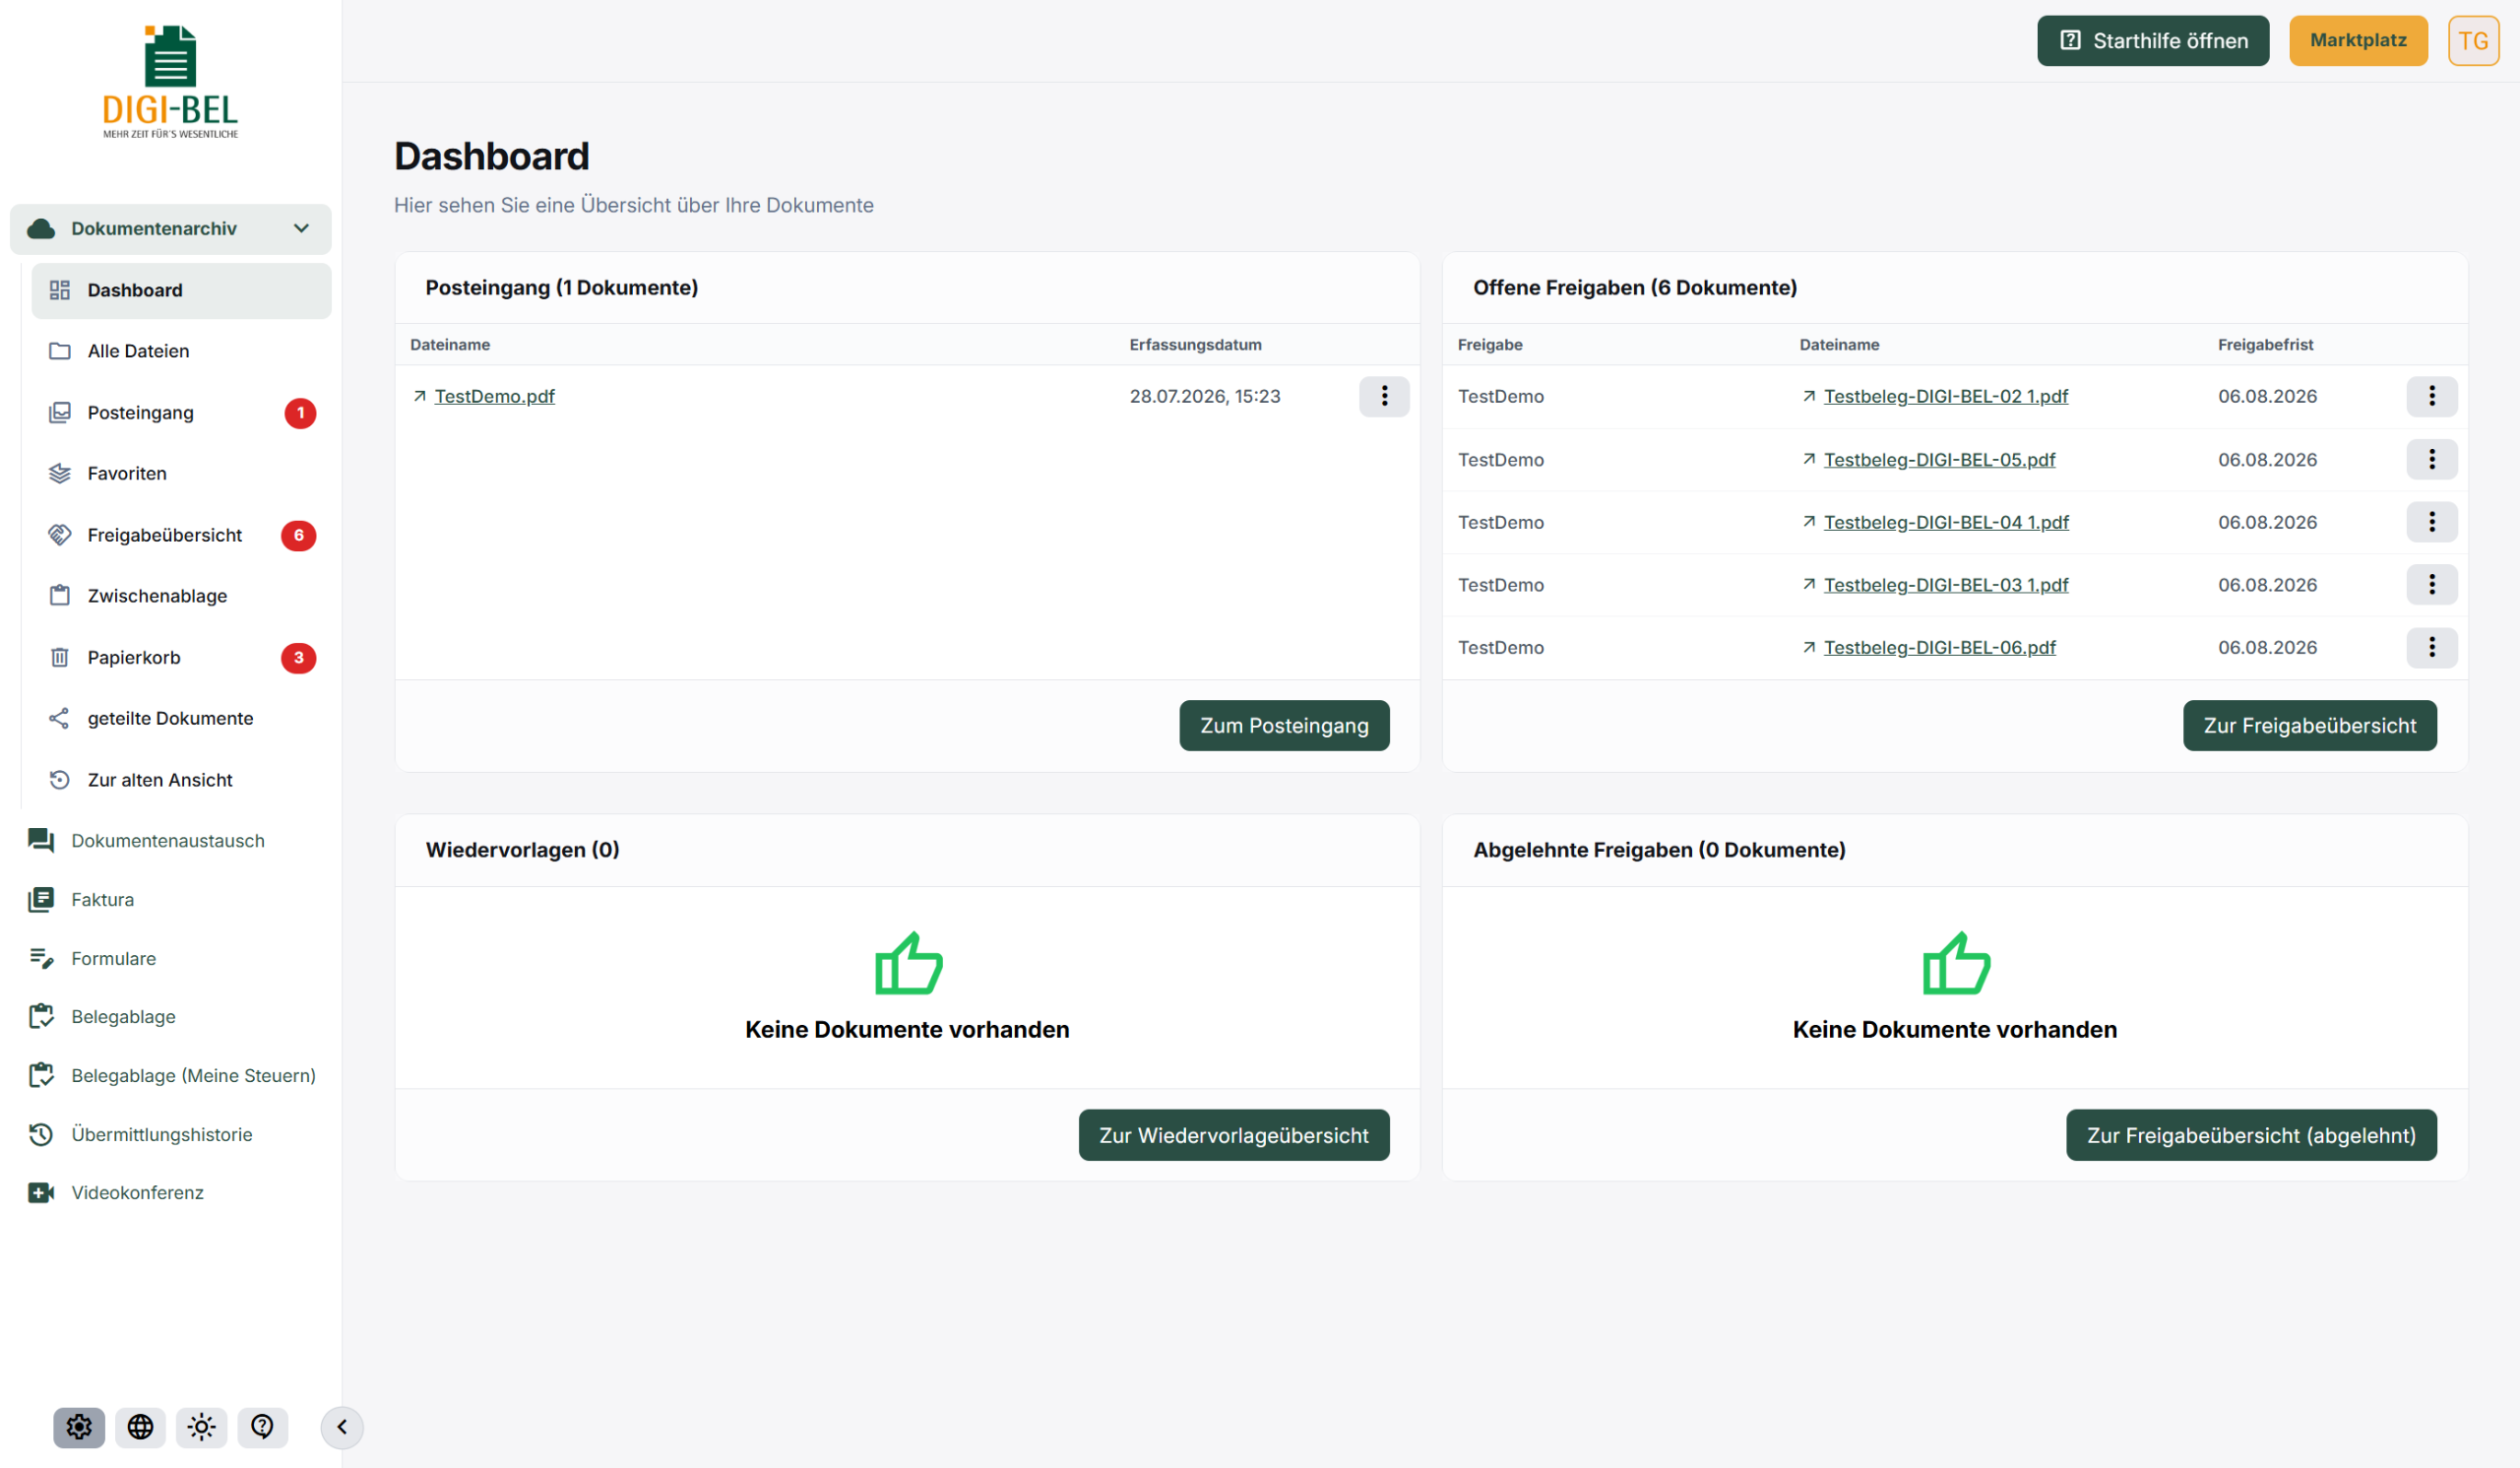Collapse the Dokumentenarchiv section chevron
This screenshot has width=2520, height=1468.
tap(301, 229)
